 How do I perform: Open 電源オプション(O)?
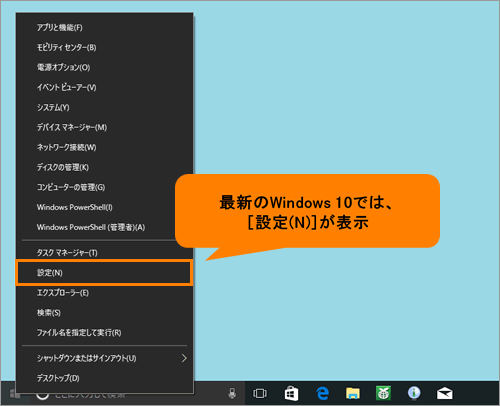104,67
